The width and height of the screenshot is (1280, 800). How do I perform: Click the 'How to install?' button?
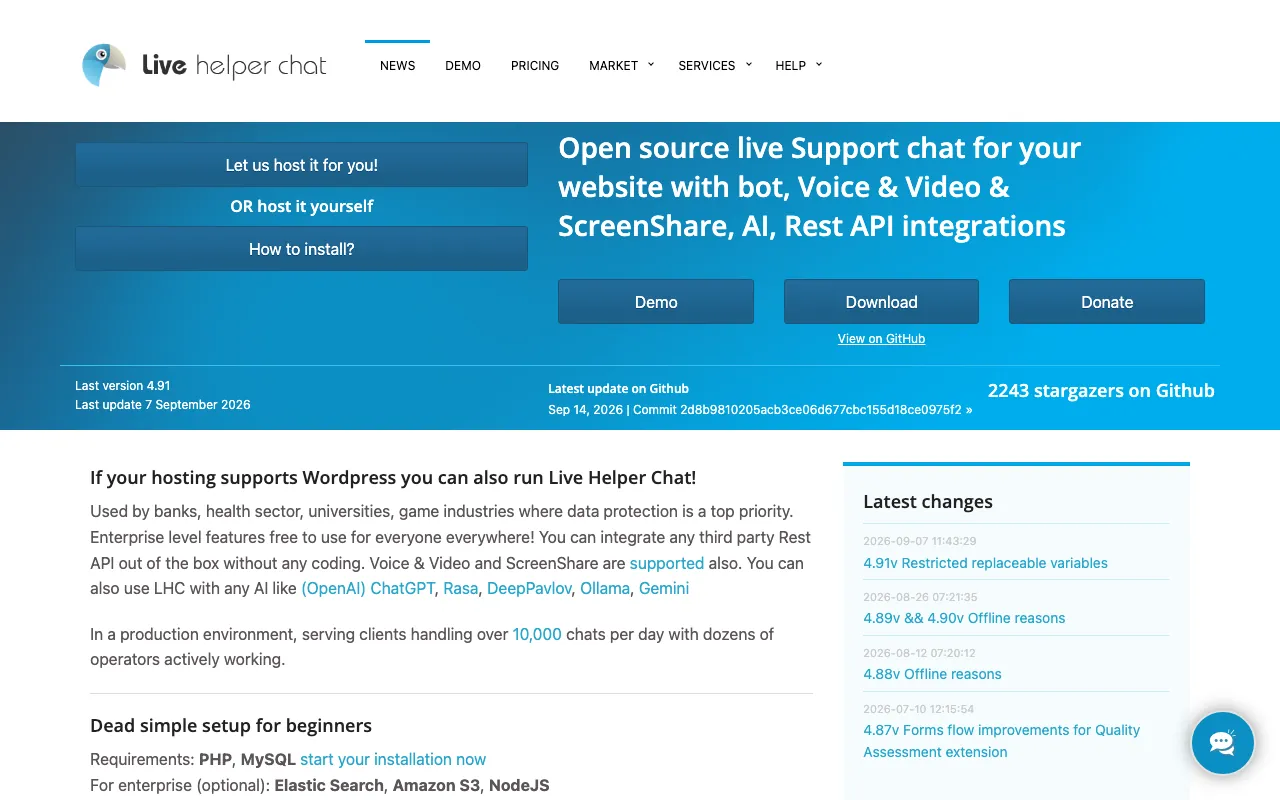[x=301, y=249]
